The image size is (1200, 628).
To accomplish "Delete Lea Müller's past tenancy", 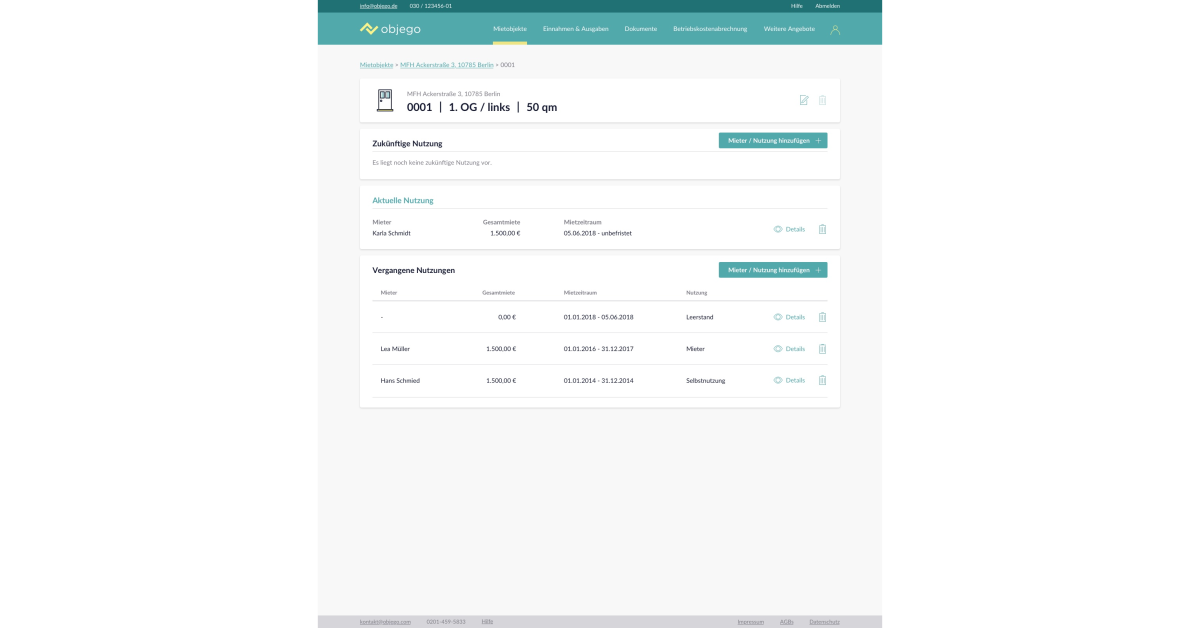I will click(822, 349).
